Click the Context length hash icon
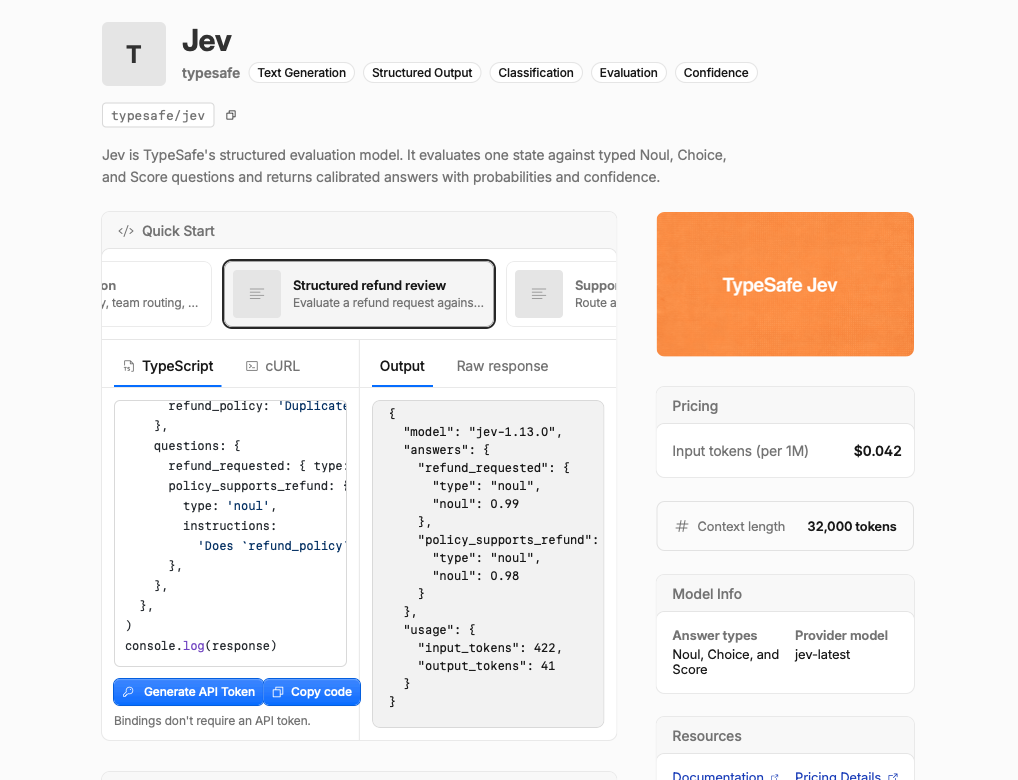 click(682, 526)
